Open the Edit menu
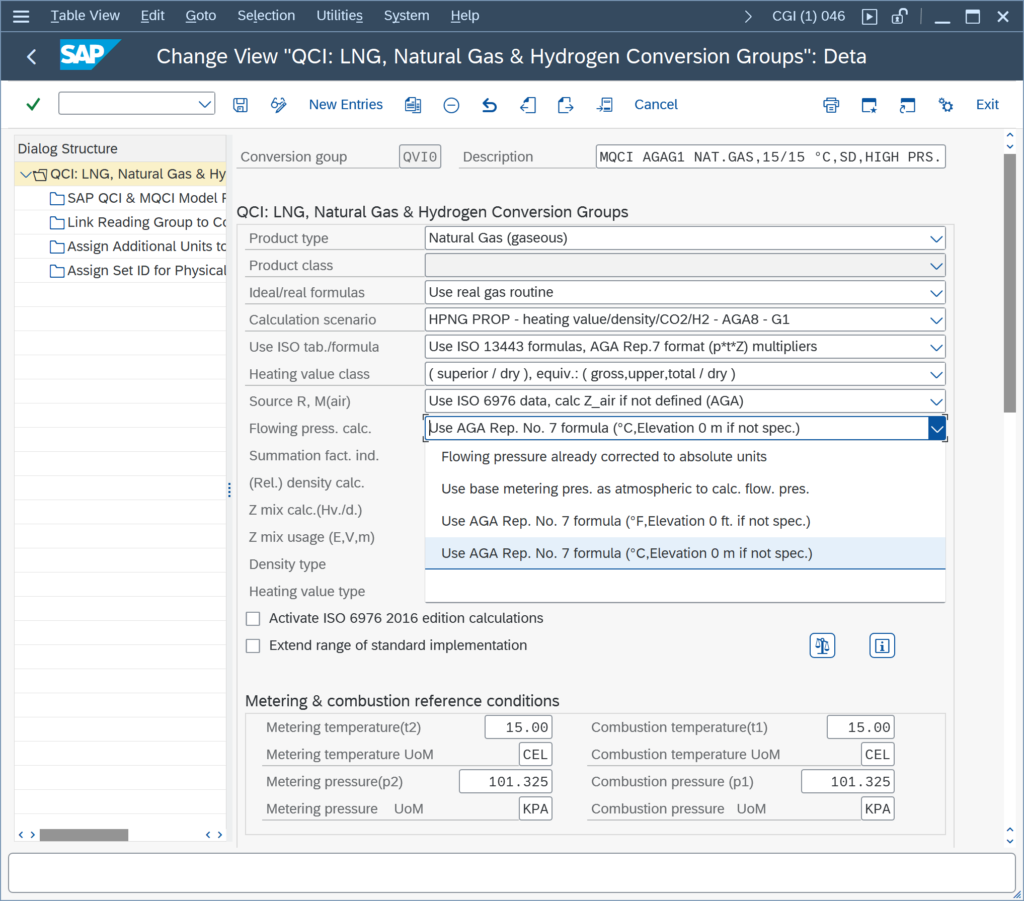Image resolution: width=1024 pixels, height=901 pixels. click(x=152, y=16)
